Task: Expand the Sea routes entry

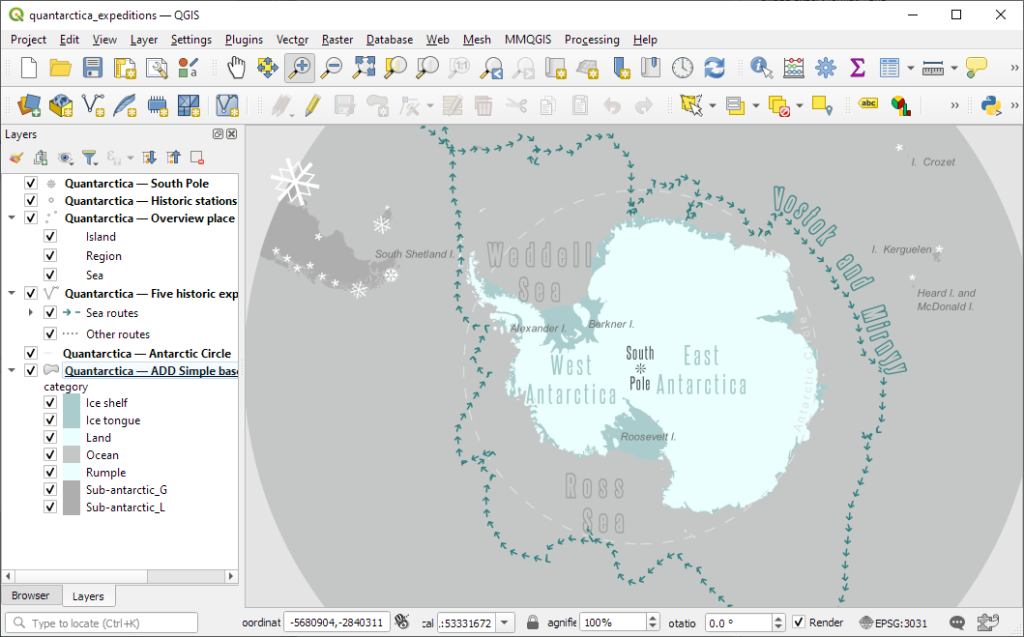Action: pos(31,313)
